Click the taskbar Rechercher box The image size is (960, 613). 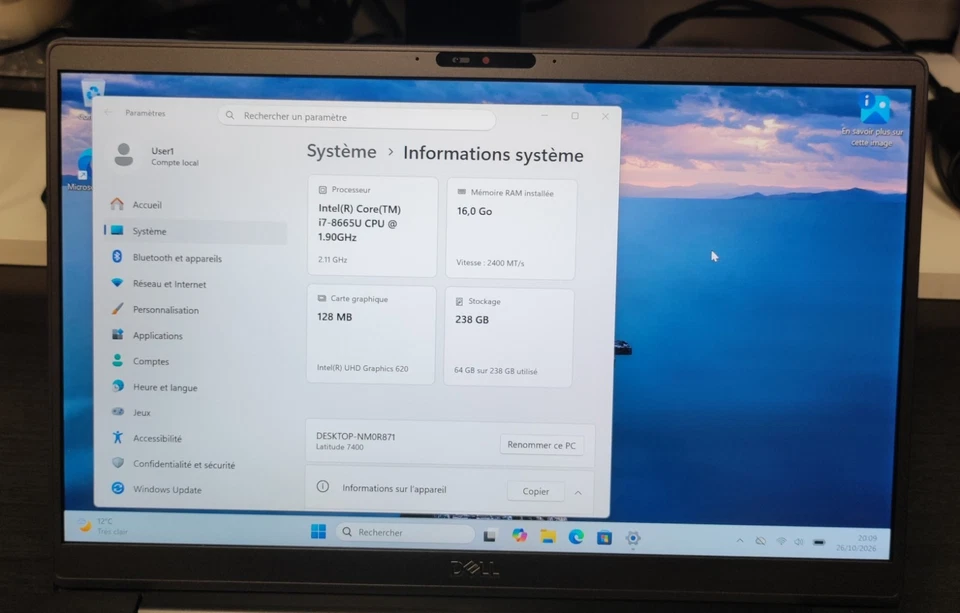point(405,533)
